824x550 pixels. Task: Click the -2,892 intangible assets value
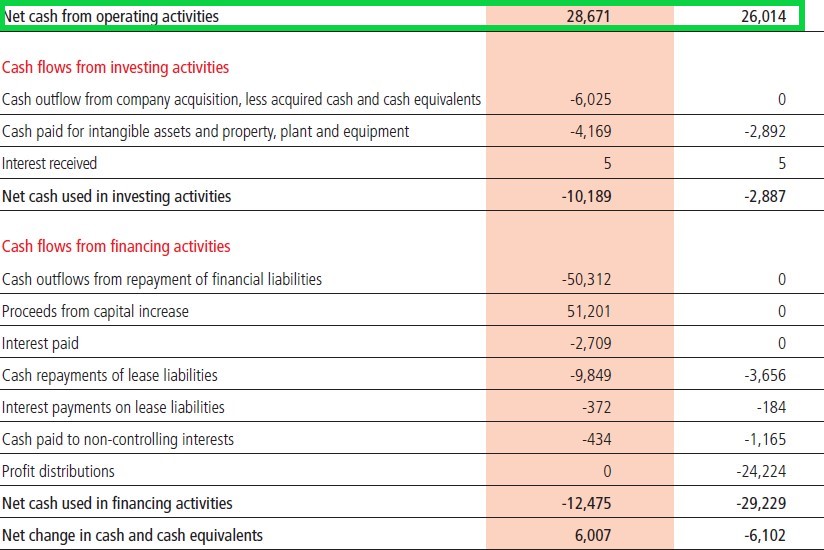766,131
